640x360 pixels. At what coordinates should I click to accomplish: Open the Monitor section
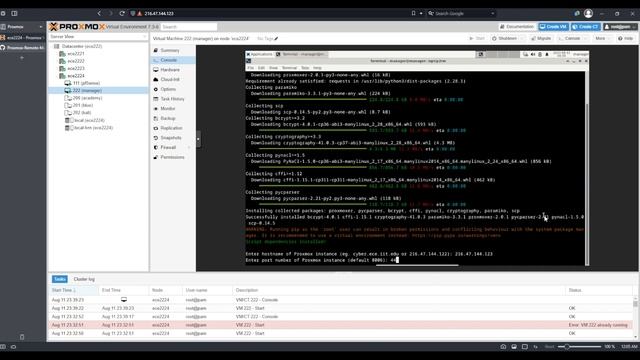[167, 109]
